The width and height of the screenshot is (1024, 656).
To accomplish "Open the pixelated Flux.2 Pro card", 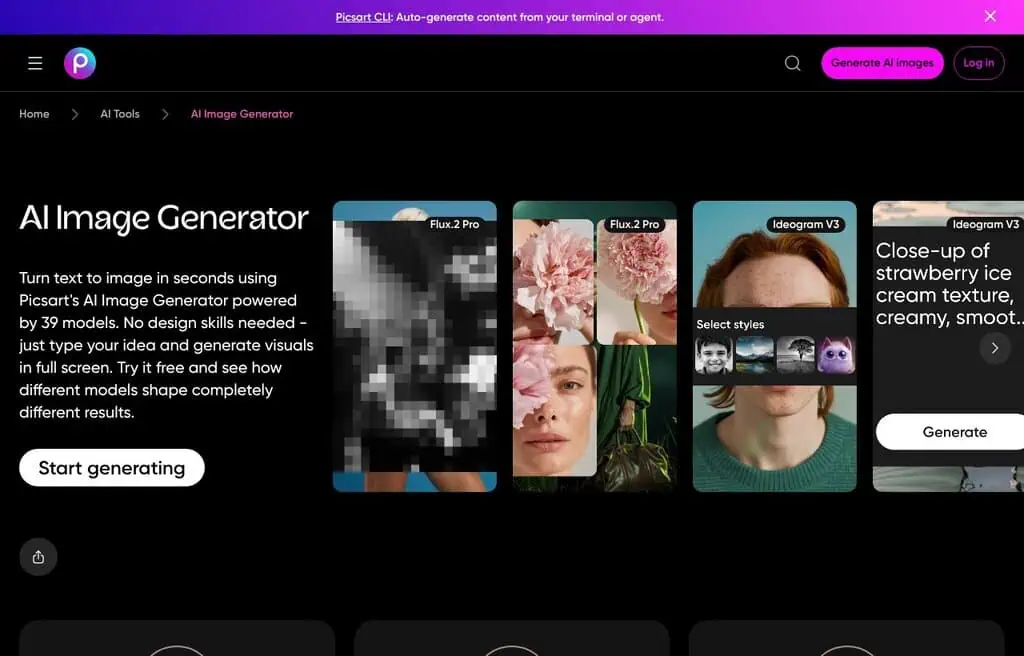I will coord(415,346).
